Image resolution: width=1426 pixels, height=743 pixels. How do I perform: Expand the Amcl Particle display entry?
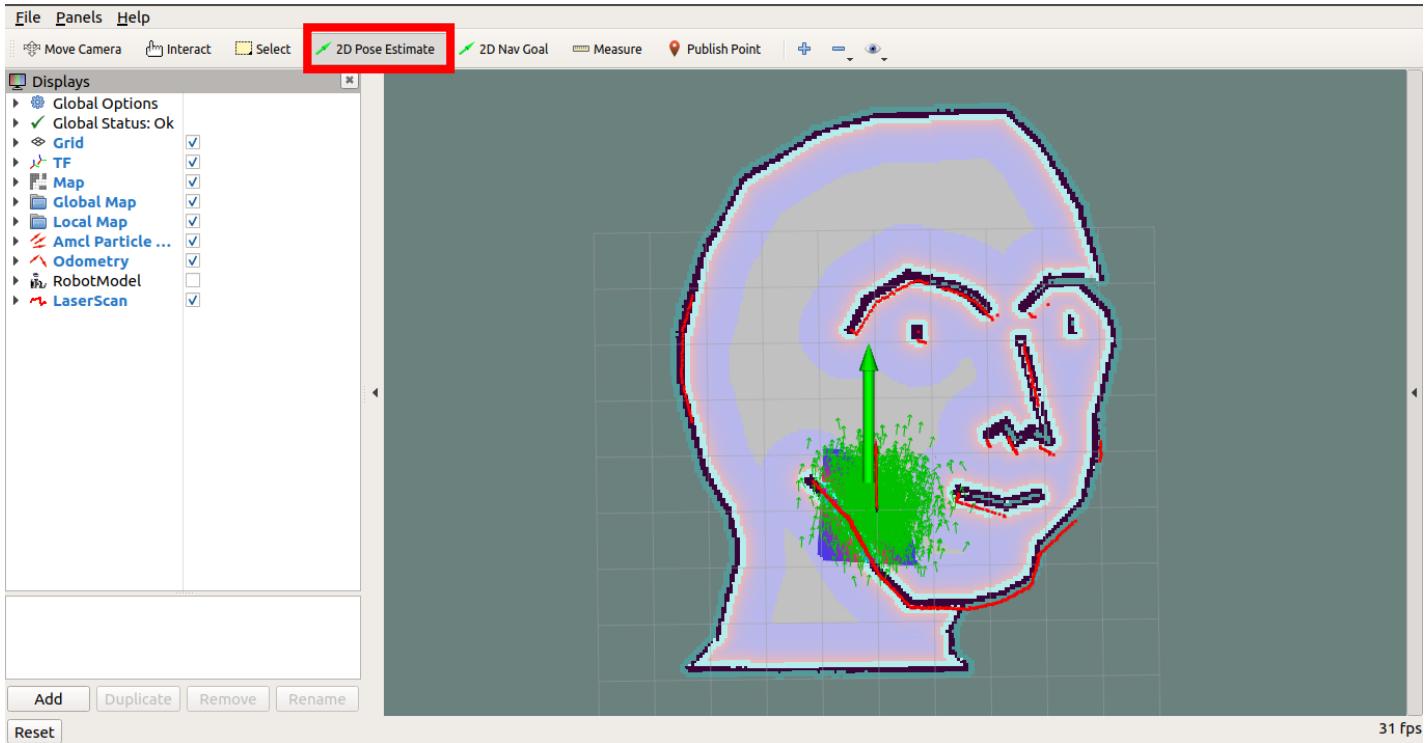coord(14,241)
